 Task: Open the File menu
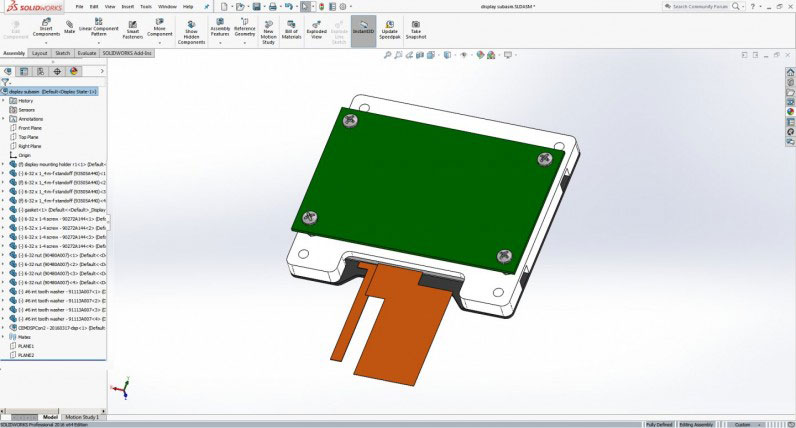[x=79, y=6]
